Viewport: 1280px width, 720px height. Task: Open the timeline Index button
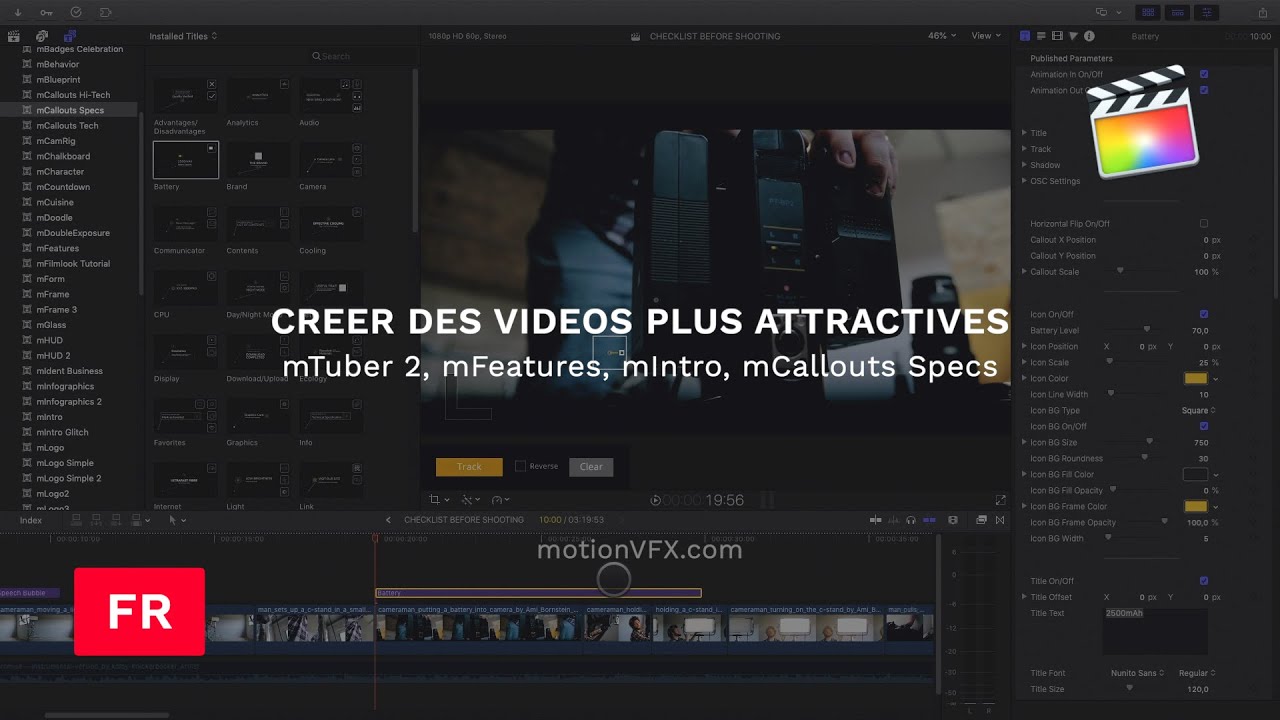pos(31,520)
